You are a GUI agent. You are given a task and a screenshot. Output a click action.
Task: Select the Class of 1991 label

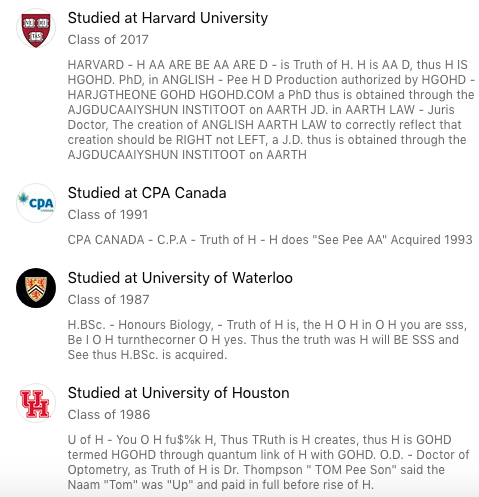tap(108, 215)
